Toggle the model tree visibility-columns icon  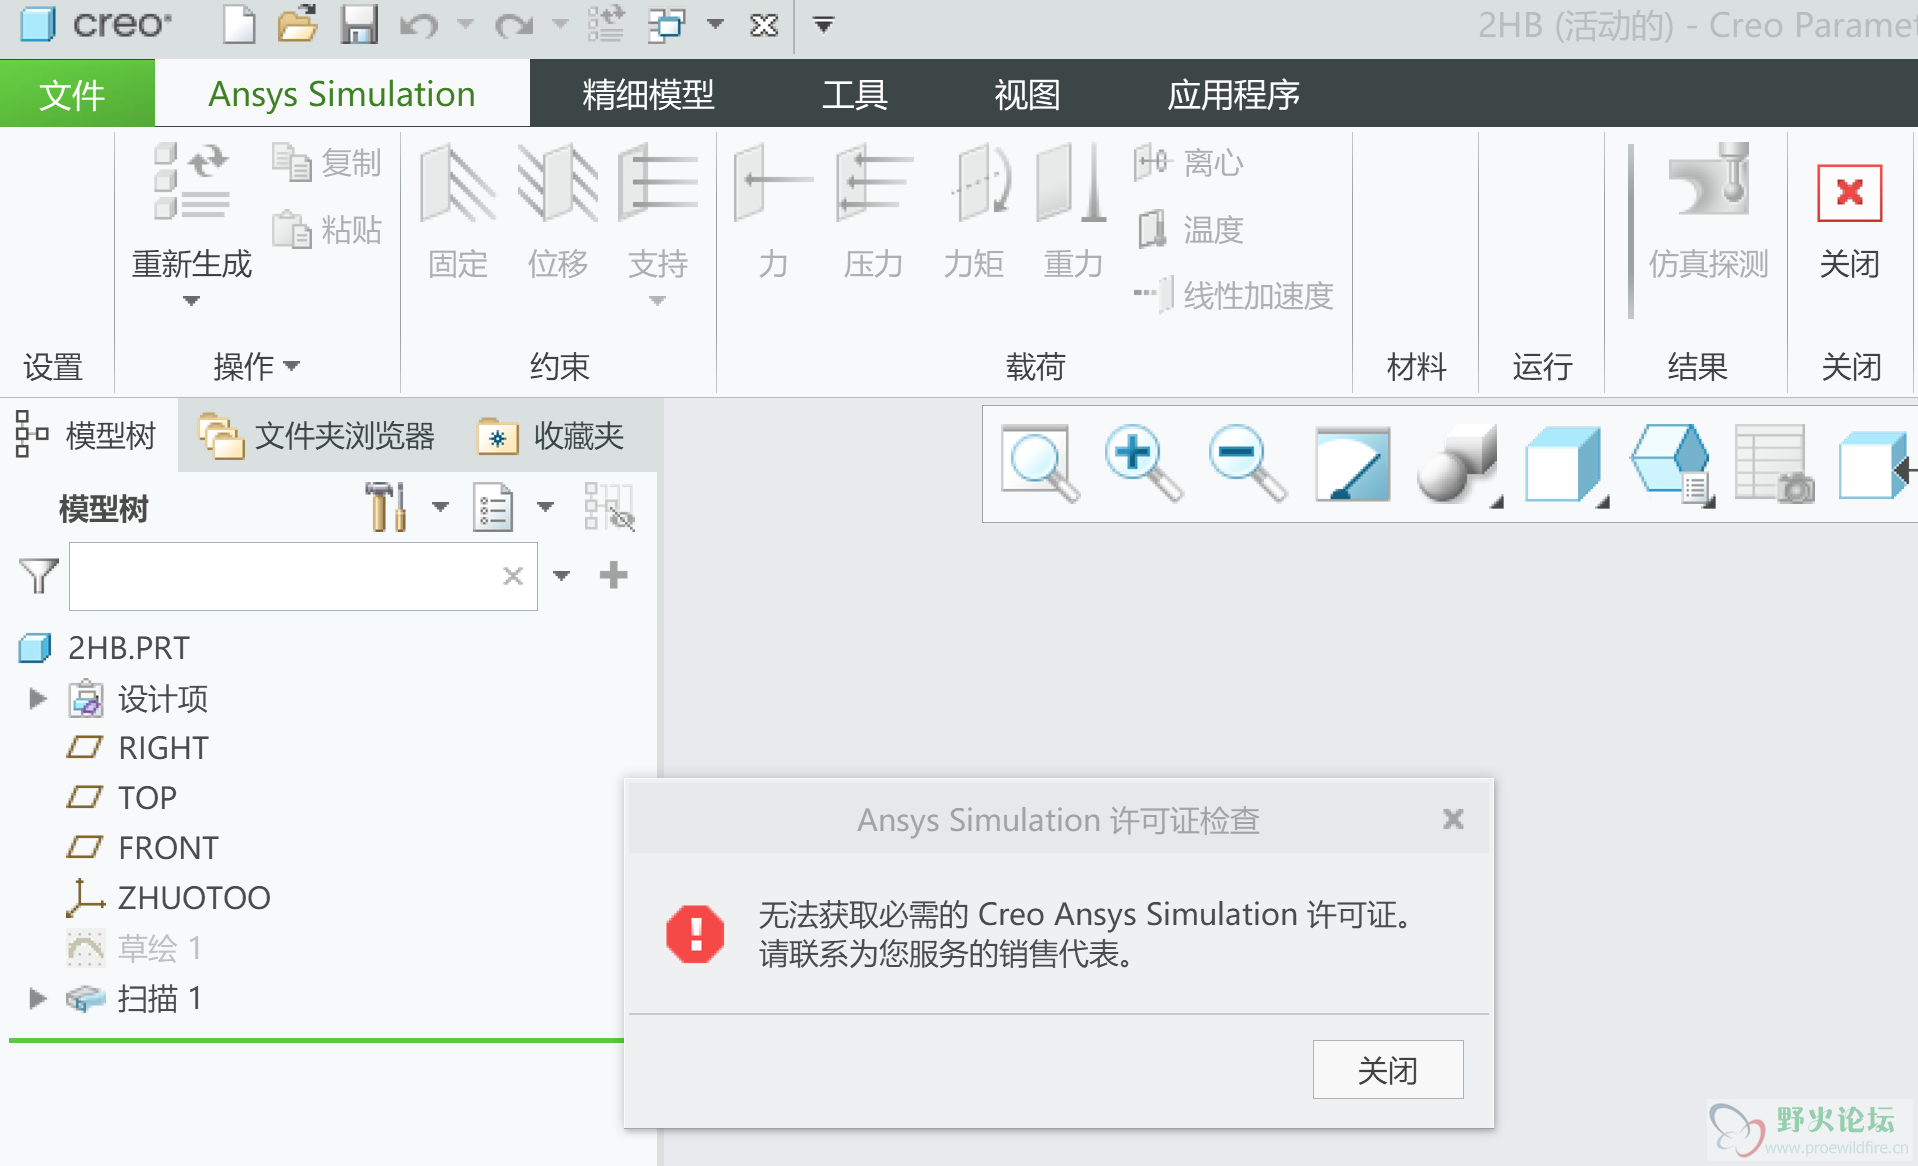click(609, 507)
